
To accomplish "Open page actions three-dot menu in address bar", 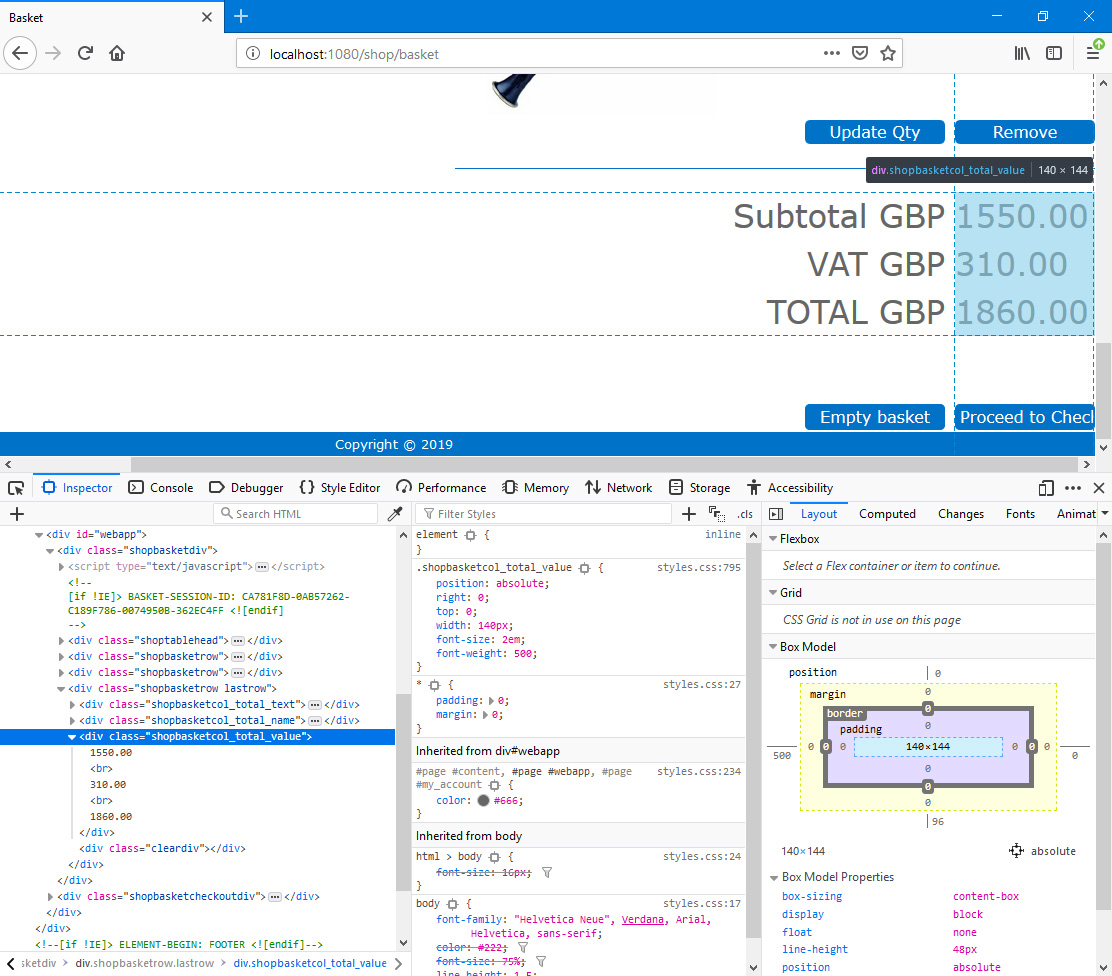I will coord(832,53).
